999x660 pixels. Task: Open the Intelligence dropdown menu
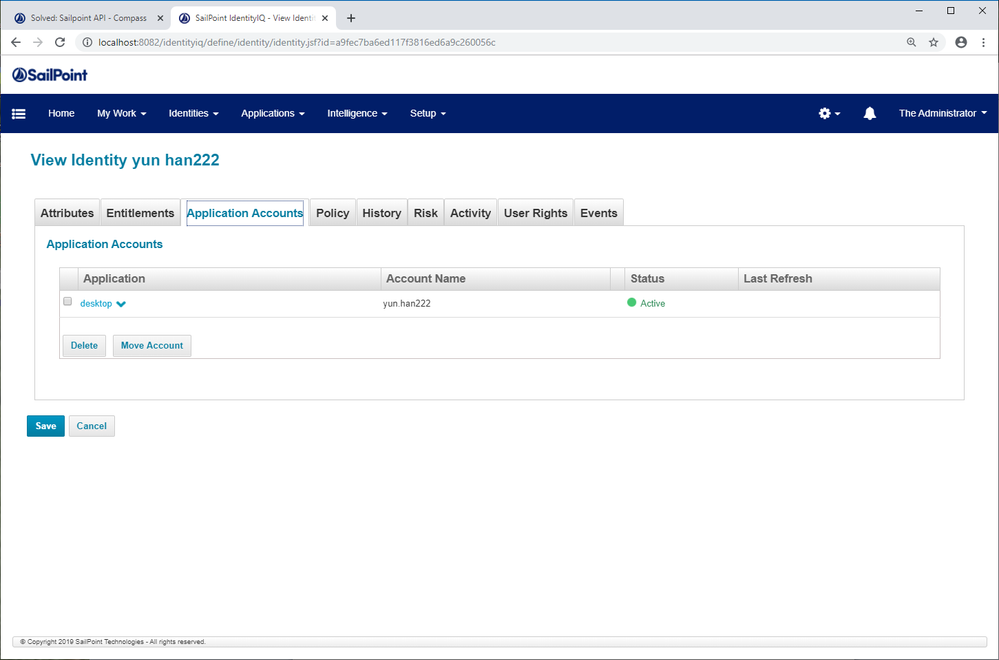click(x=357, y=114)
